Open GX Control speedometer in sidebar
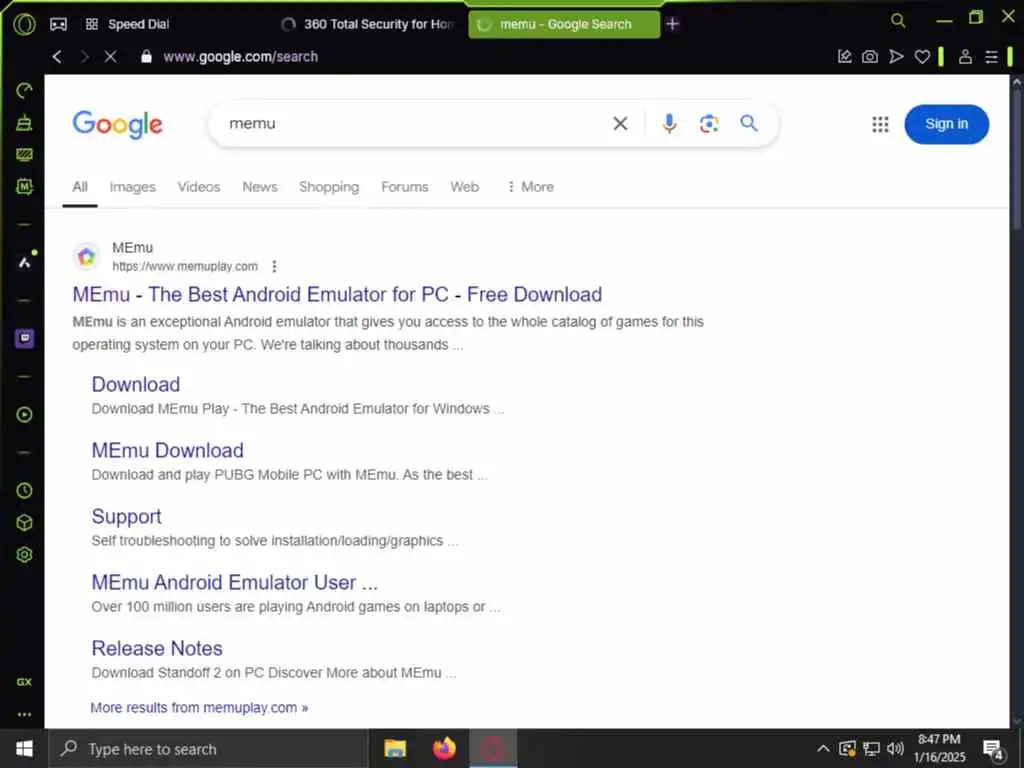Screen dimensions: 1024x768 (x=24, y=91)
